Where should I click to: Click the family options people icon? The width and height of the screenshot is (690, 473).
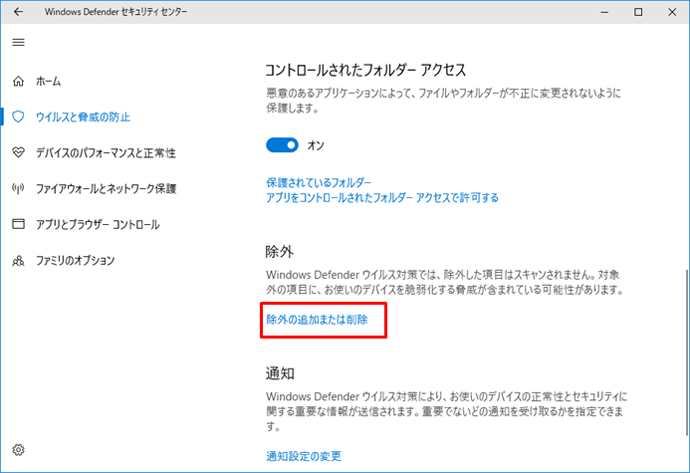(18, 260)
